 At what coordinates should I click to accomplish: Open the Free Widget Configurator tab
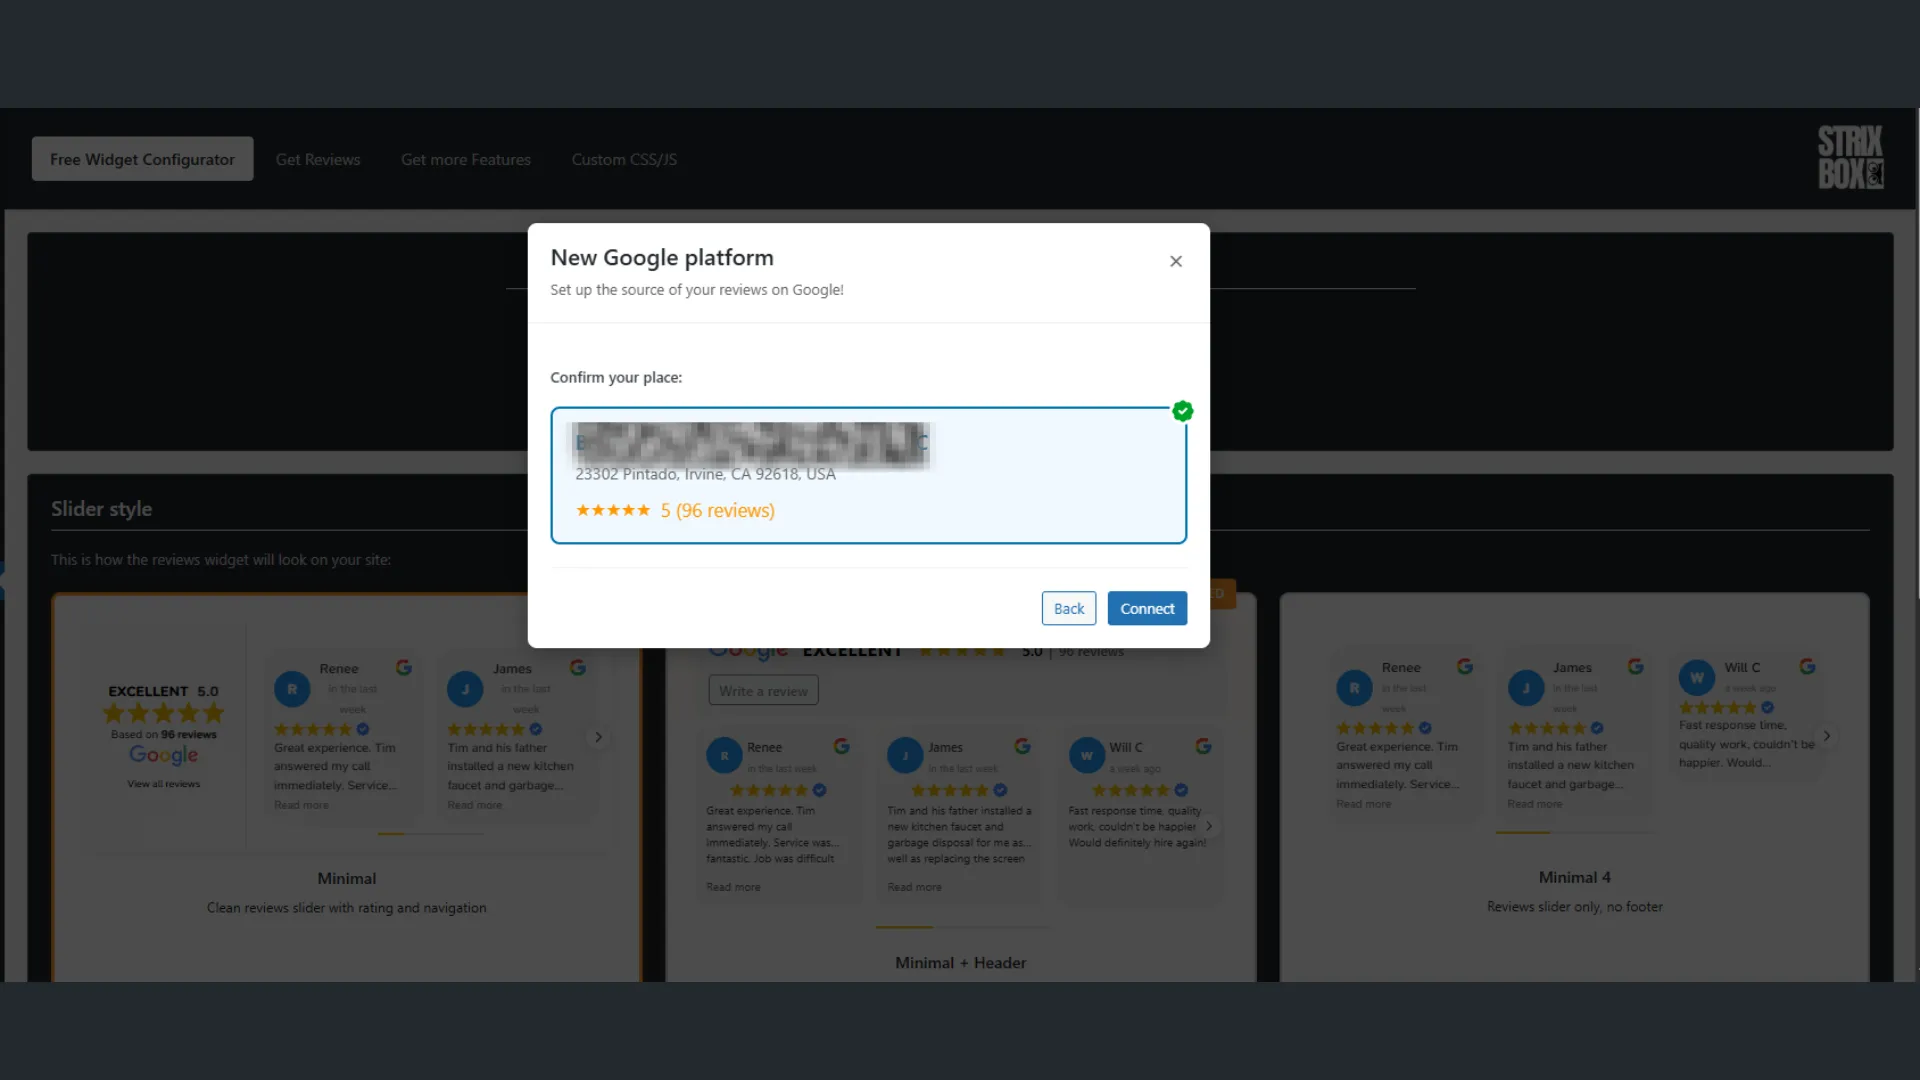pyautogui.click(x=142, y=159)
